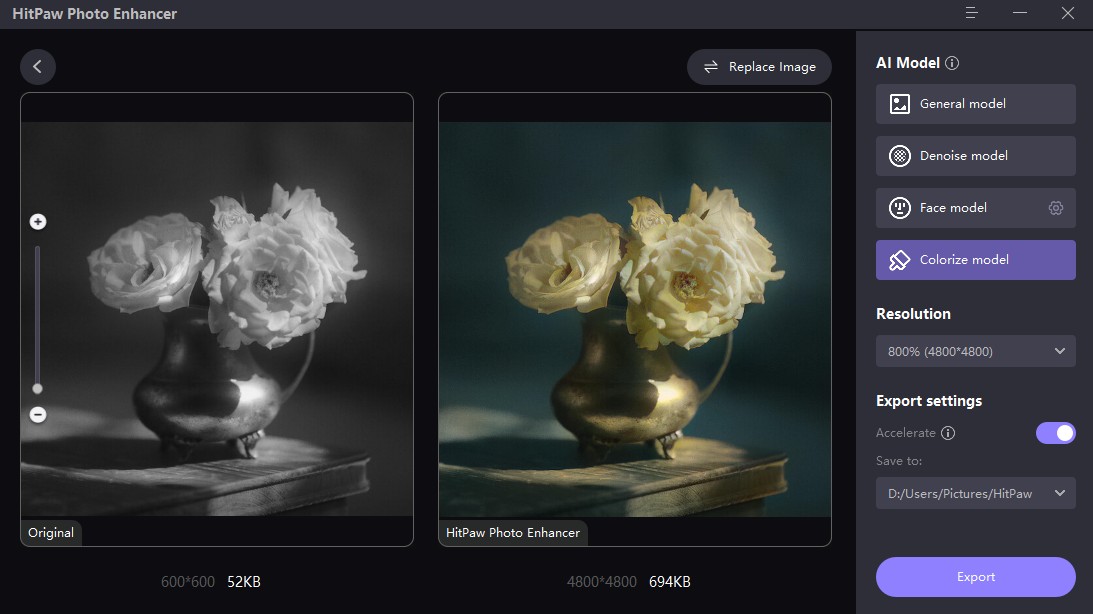Open the hamburger menu in title bar
Image resolution: width=1093 pixels, height=614 pixels.
(x=971, y=13)
